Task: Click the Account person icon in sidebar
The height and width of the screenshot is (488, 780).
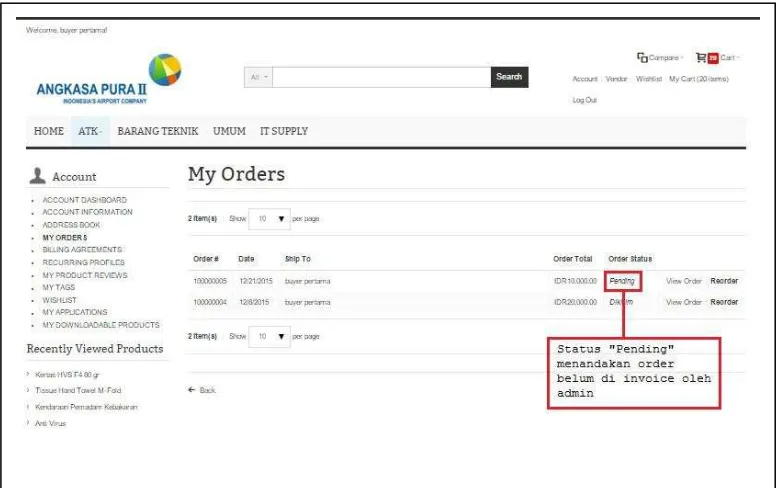Action: (x=37, y=176)
